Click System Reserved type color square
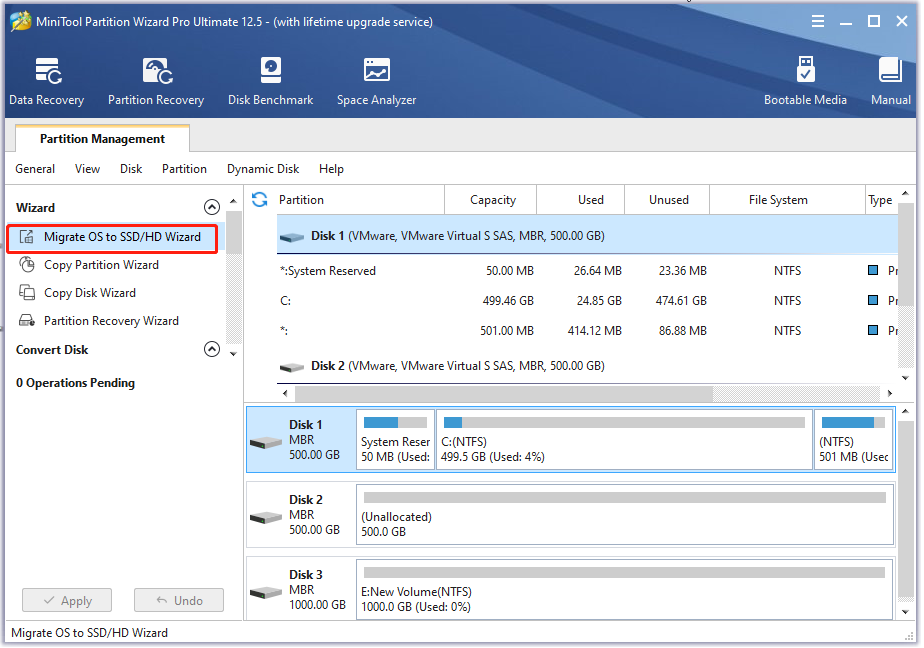Viewport: 924px width, 648px height. (873, 270)
